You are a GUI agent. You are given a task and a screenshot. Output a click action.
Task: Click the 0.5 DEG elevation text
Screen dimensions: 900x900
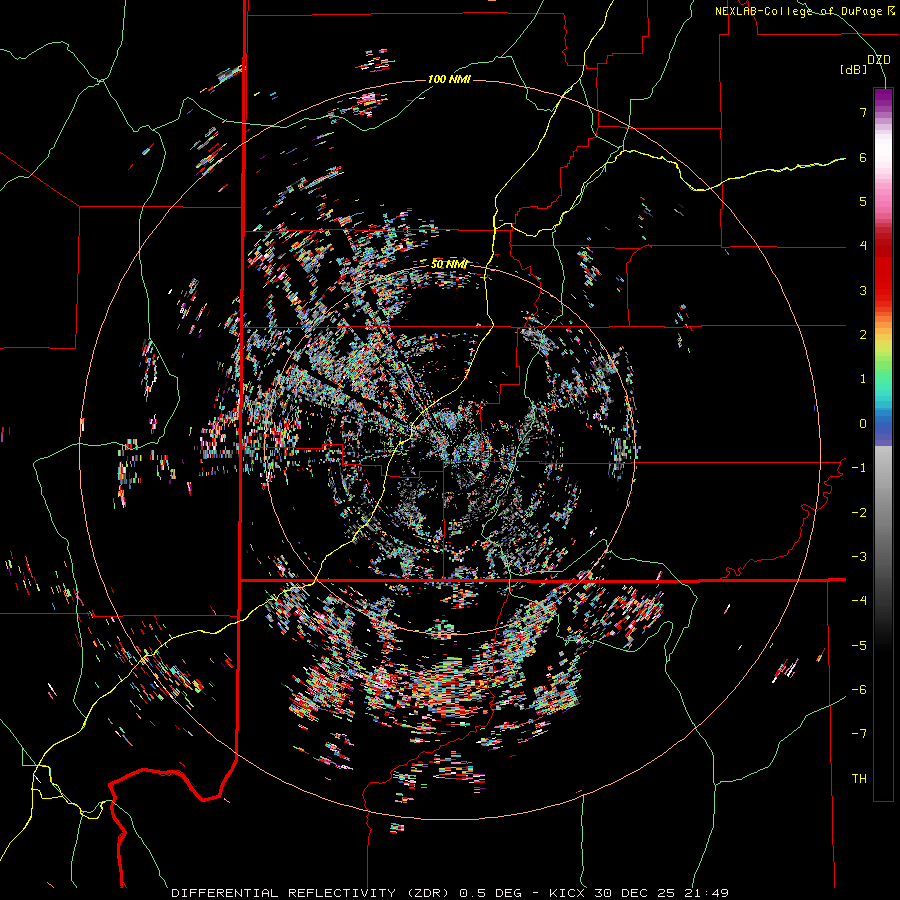click(491, 893)
